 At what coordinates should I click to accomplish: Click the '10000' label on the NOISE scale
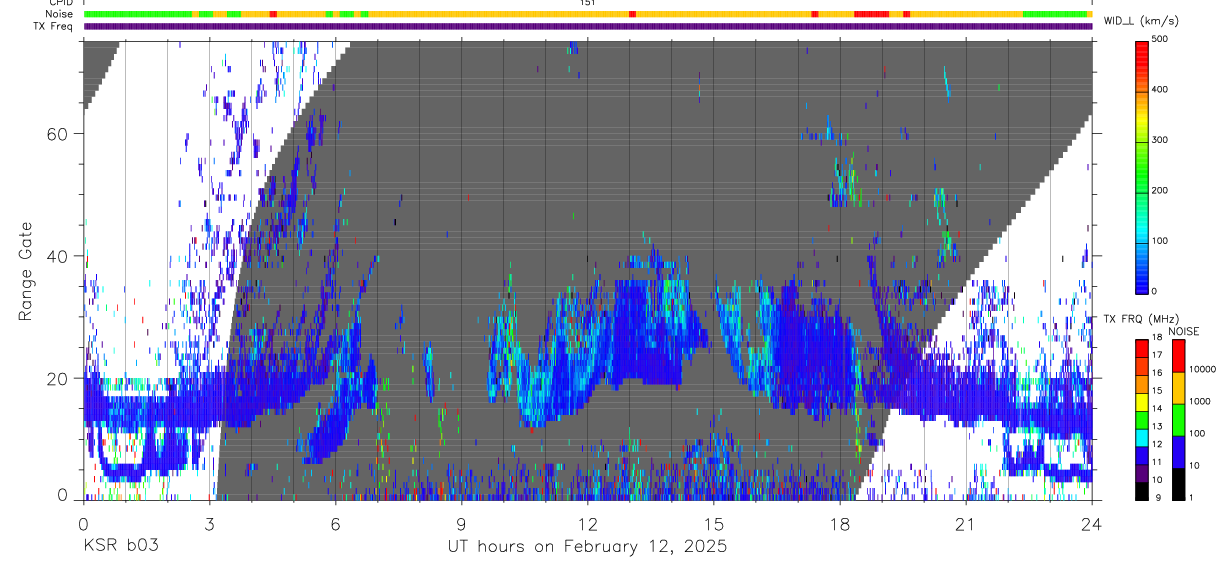(1203, 369)
